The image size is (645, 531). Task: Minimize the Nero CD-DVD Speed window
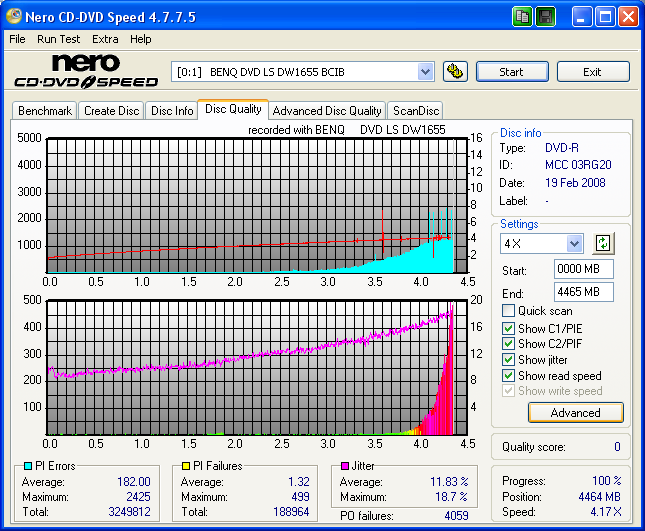tap(582, 17)
